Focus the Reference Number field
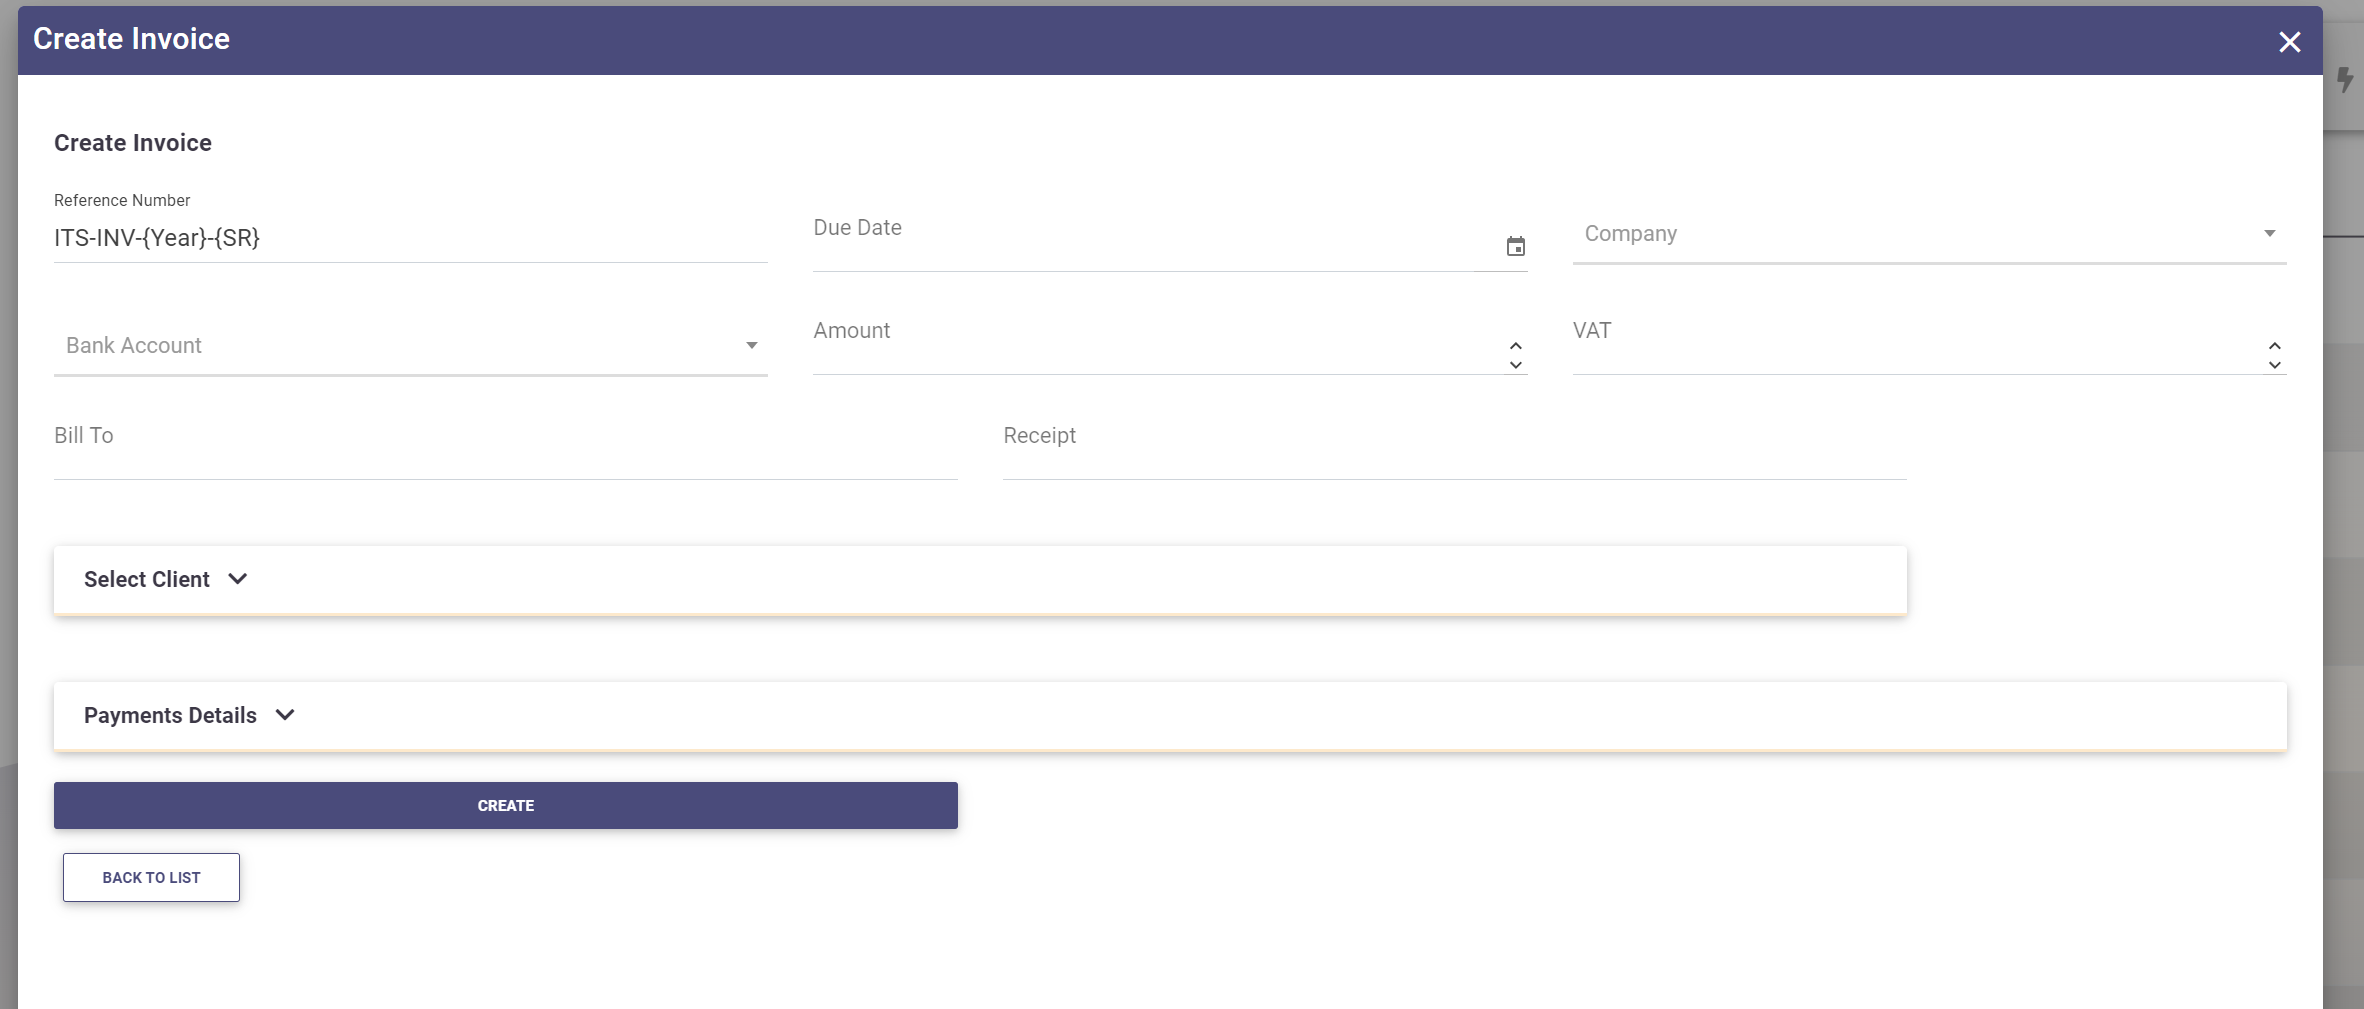 tap(410, 238)
